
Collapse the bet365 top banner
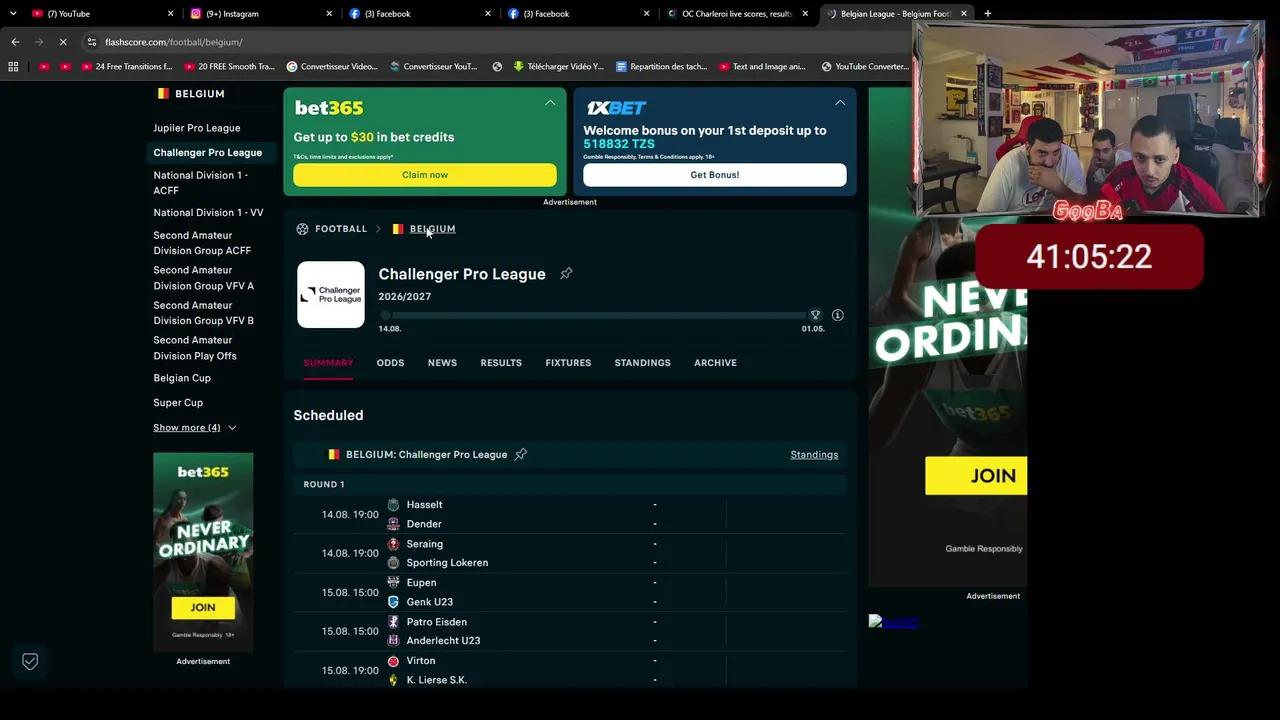coord(550,103)
